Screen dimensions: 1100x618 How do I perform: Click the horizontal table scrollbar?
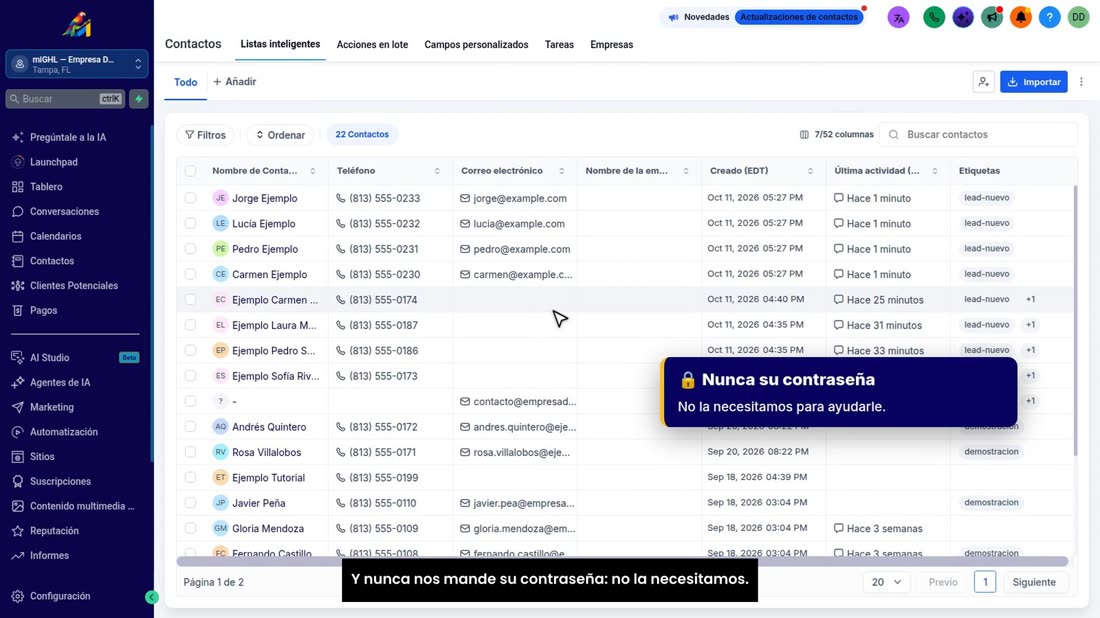(622, 561)
